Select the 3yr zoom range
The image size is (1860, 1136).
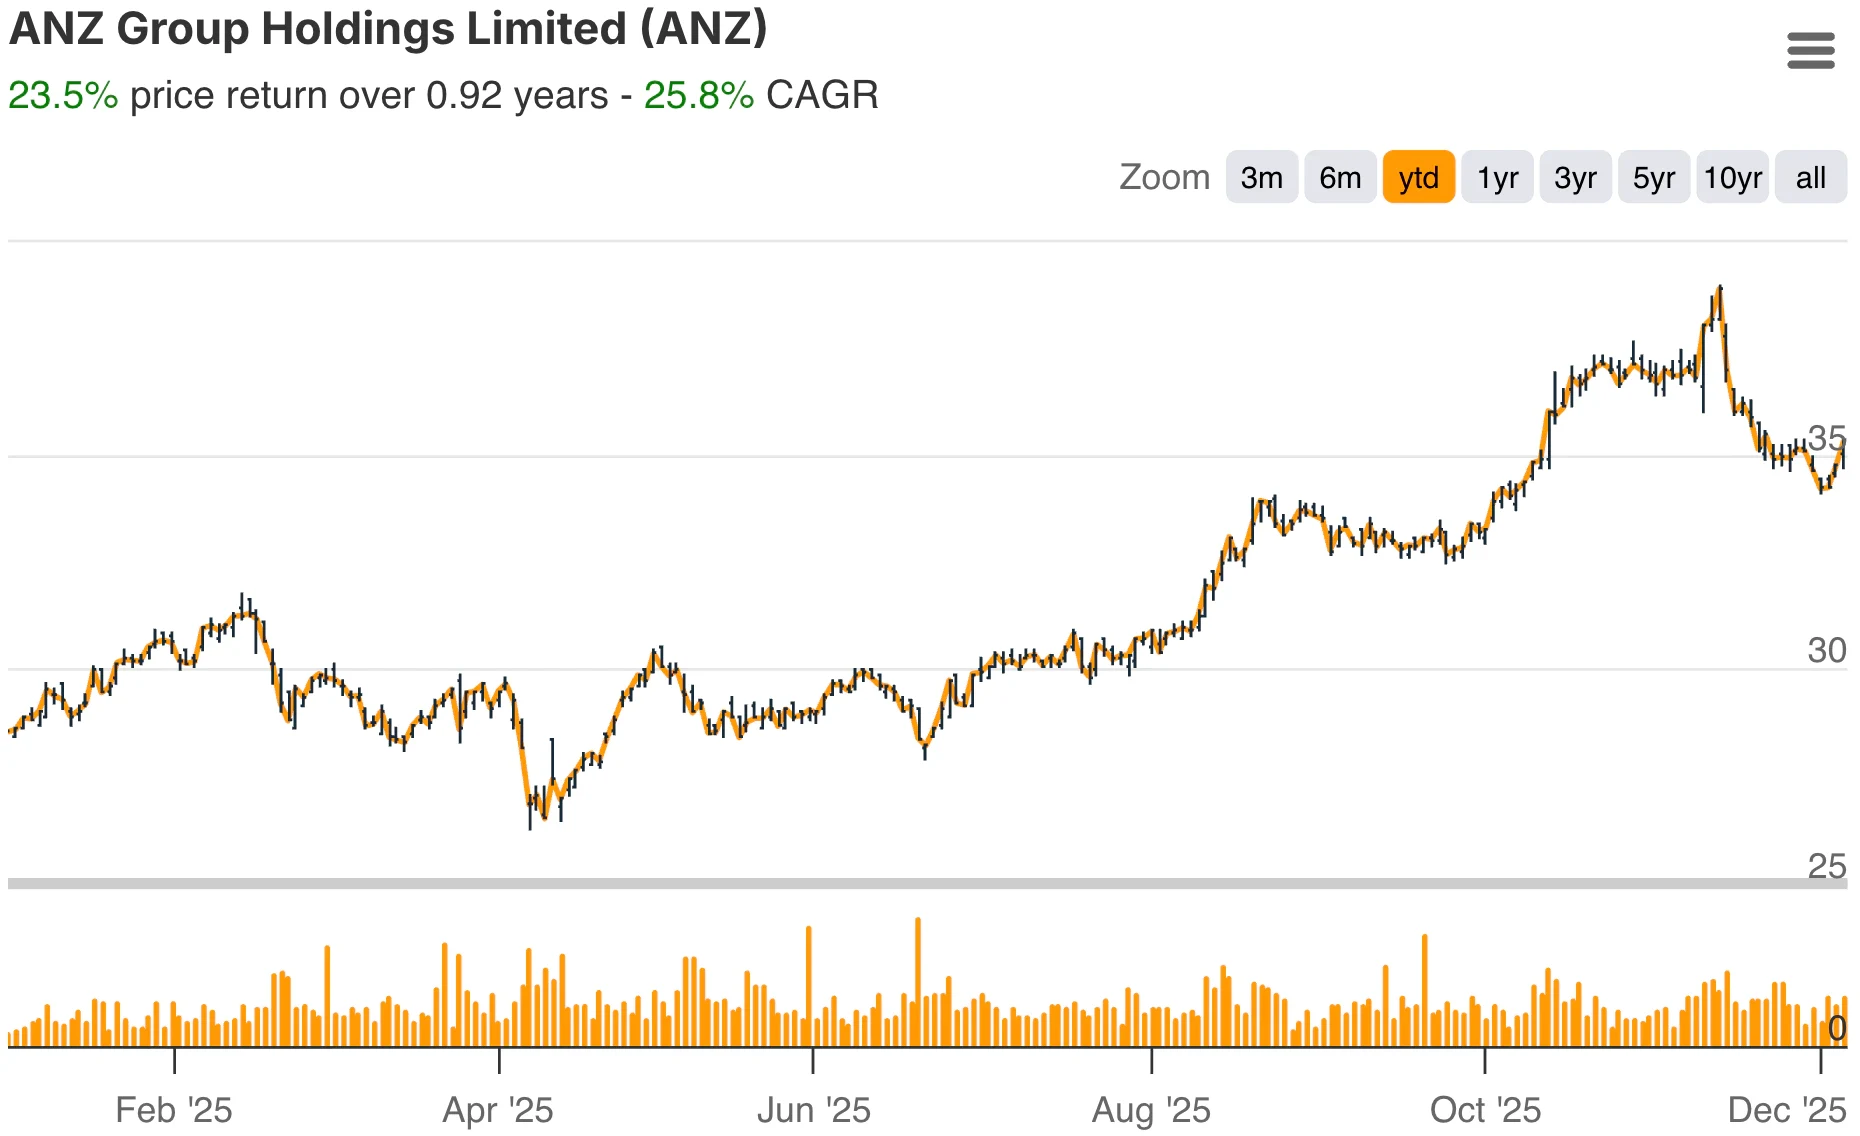click(x=1575, y=177)
